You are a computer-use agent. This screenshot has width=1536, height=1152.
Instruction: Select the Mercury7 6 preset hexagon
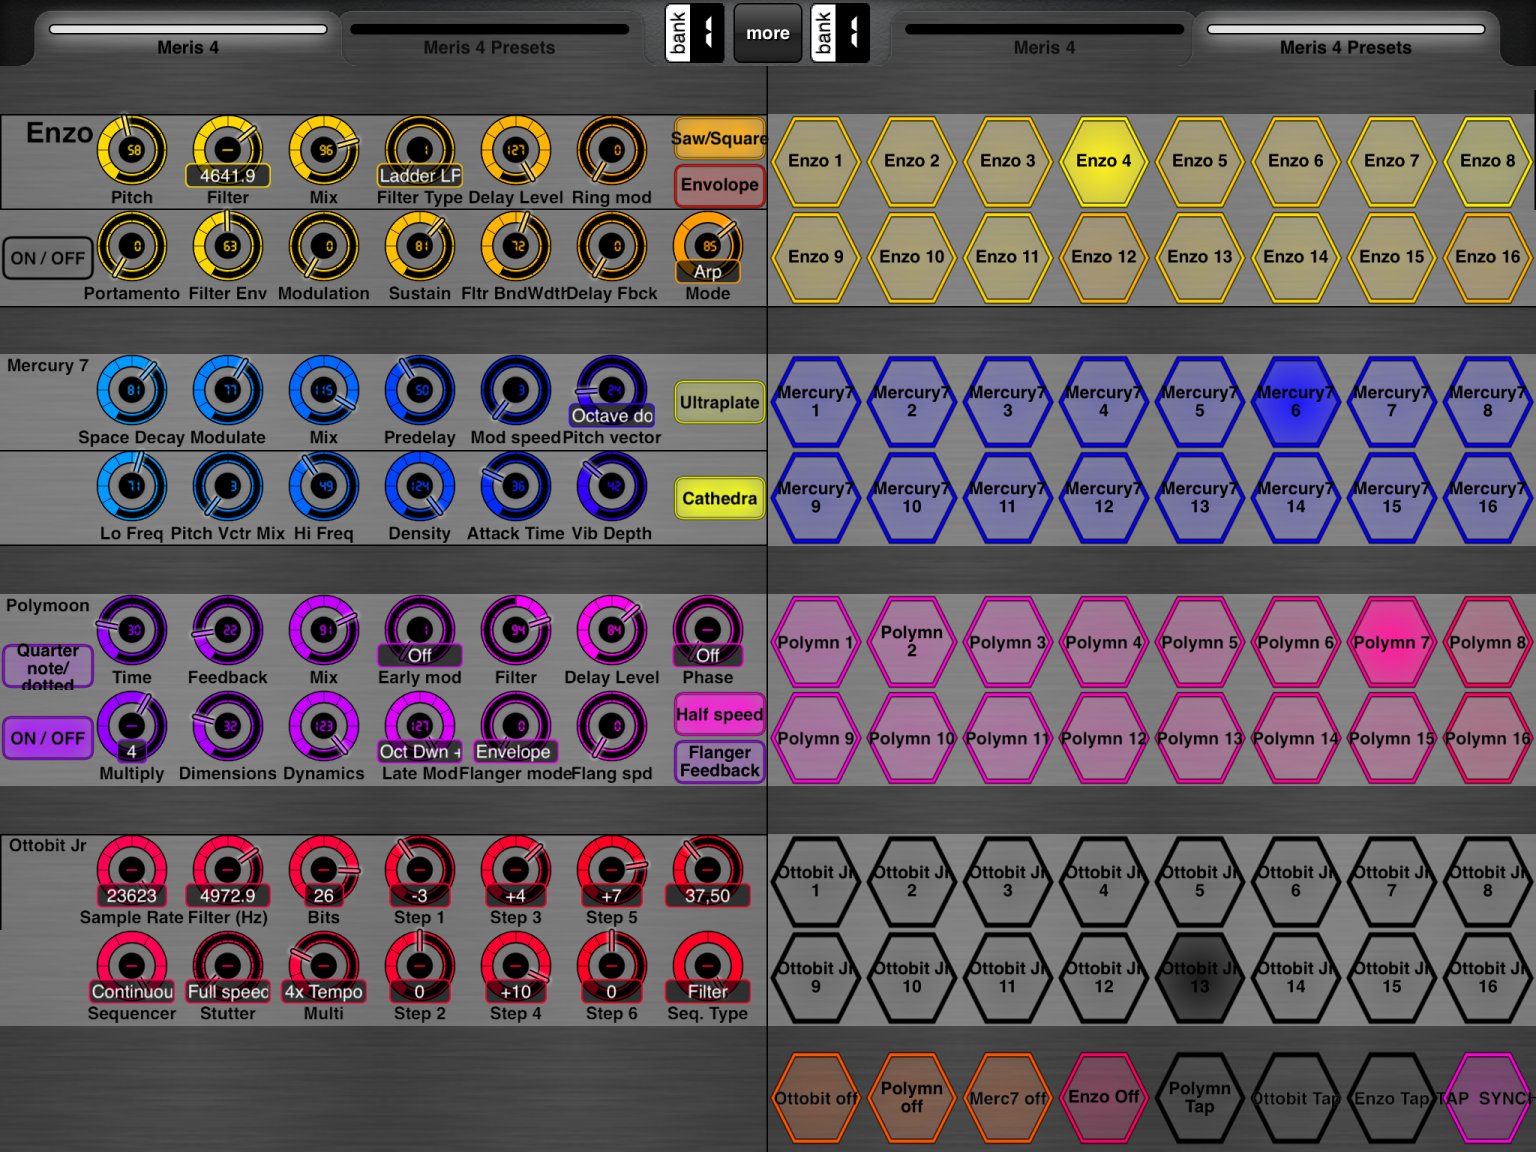click(x=1295, y=401)
